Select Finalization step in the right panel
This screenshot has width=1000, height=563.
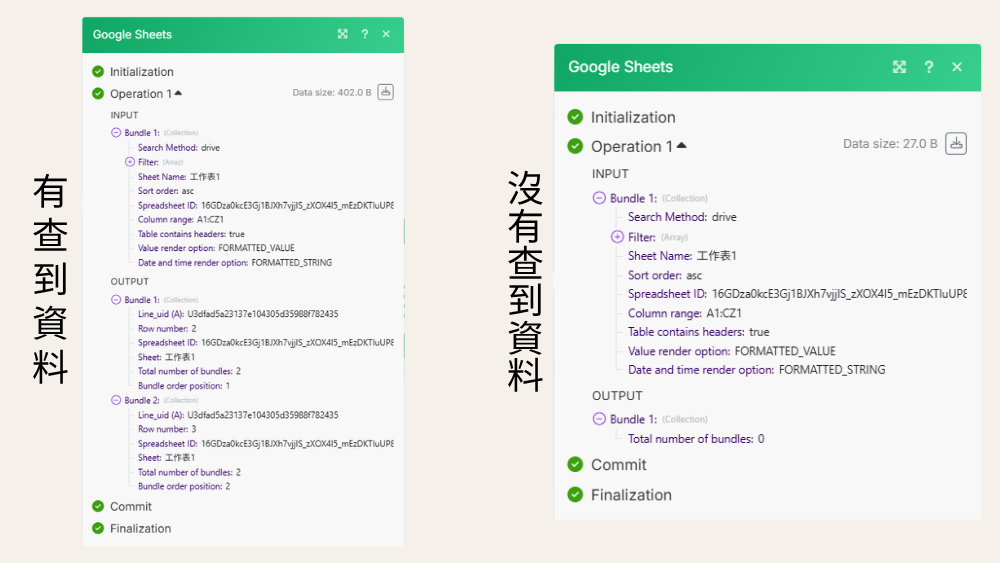tap(631, 495)
